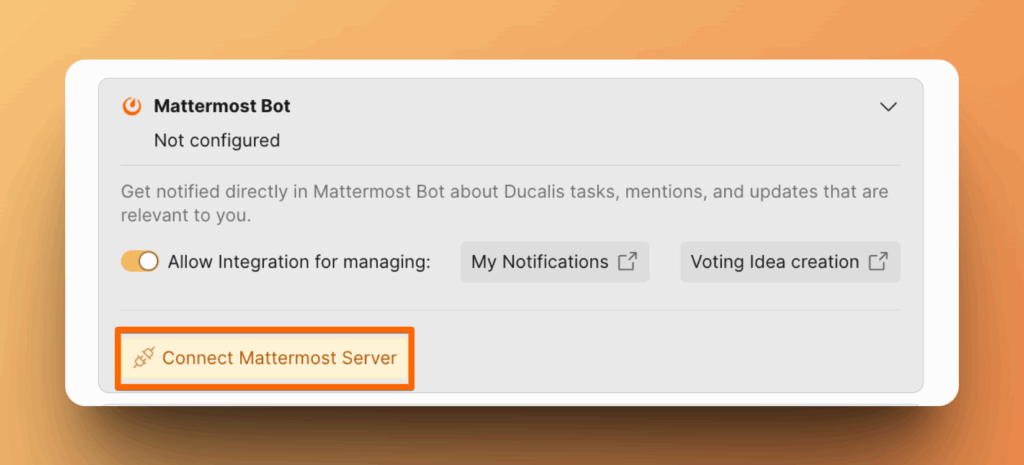Viewport: 1024px width, 465px height.
Task: Click the "Mattermost Bot" heading text
Action: pos(222,106)
